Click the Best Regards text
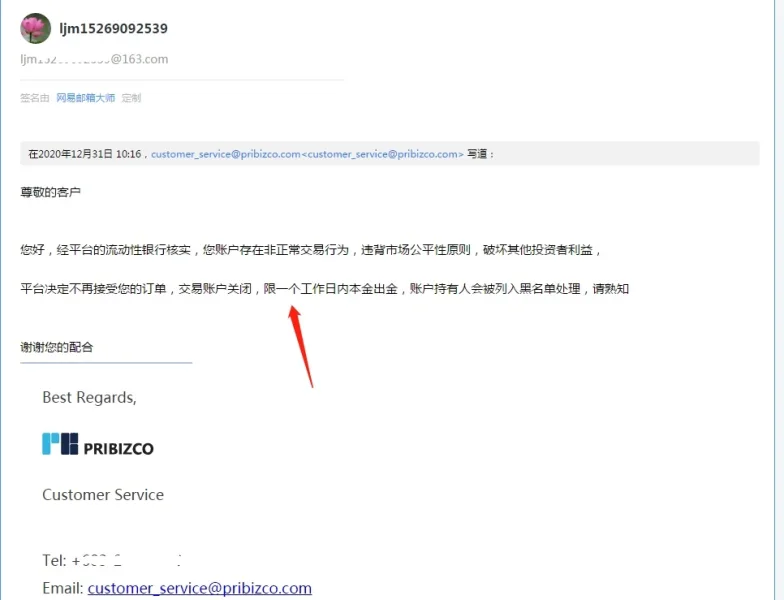This screenshot has height=600, width=784. (90, 398)
